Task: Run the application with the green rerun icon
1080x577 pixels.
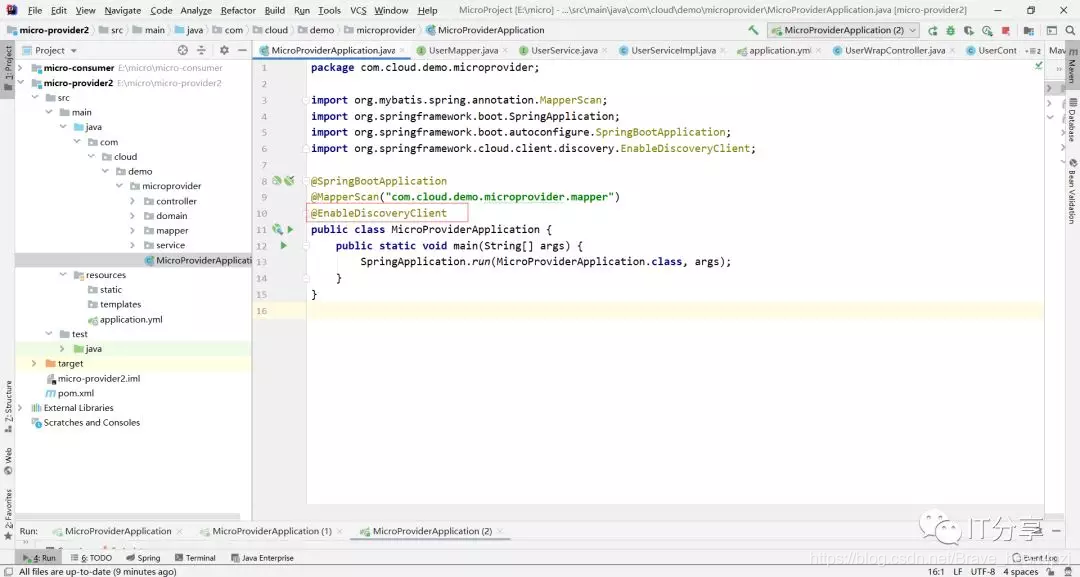Action: click(x=933, y=30)
